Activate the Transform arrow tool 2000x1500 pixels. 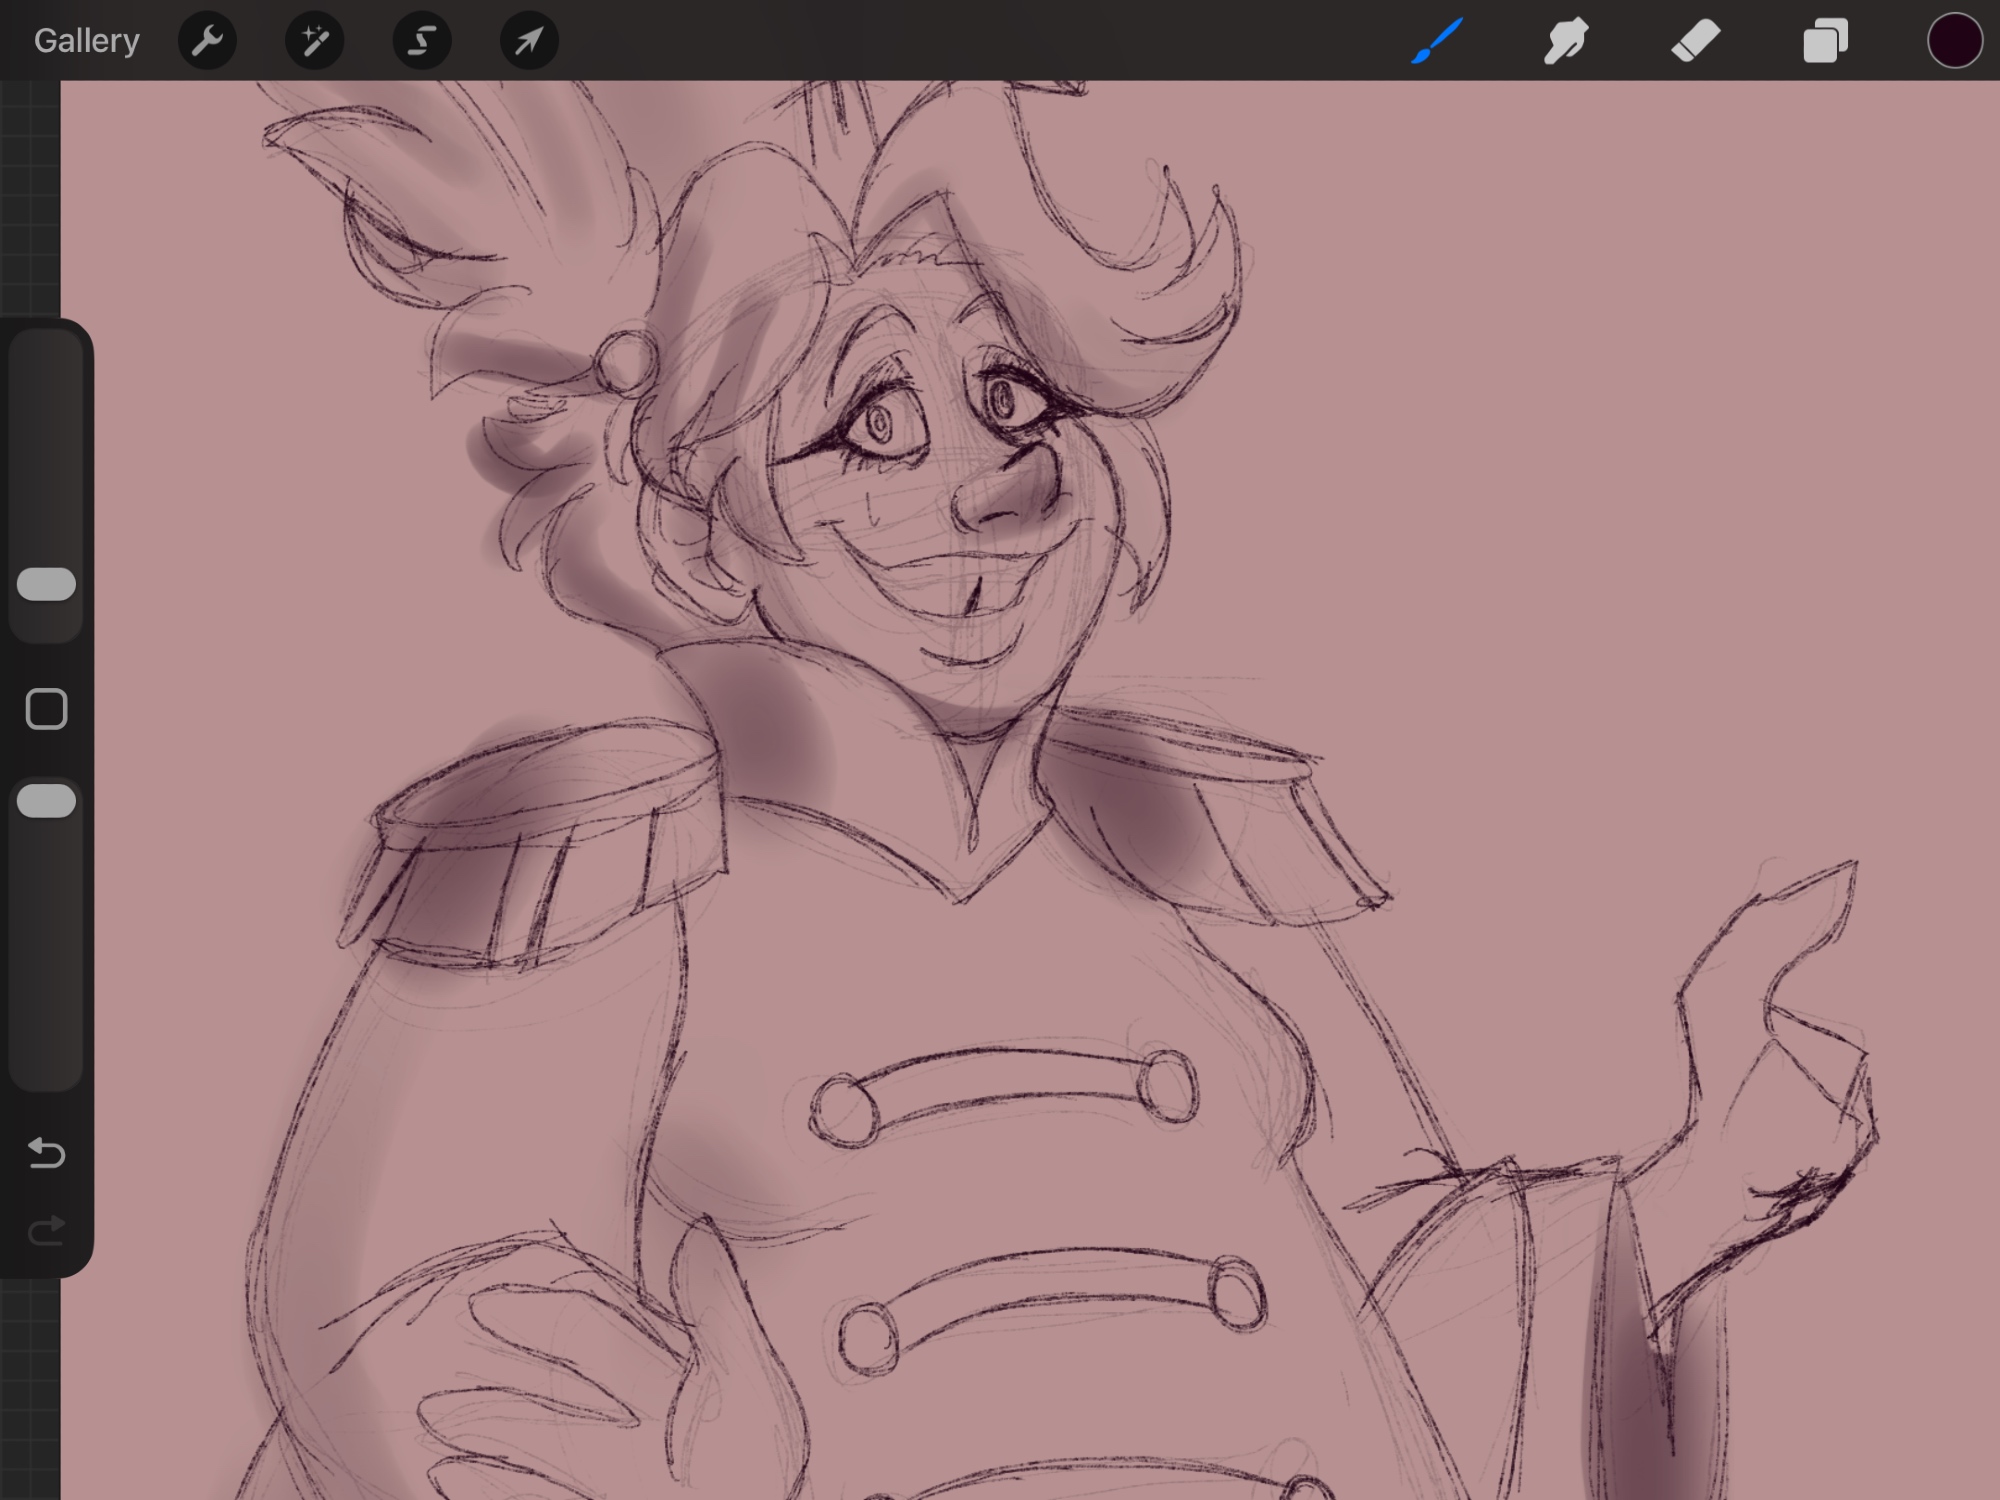pos(529,41)
